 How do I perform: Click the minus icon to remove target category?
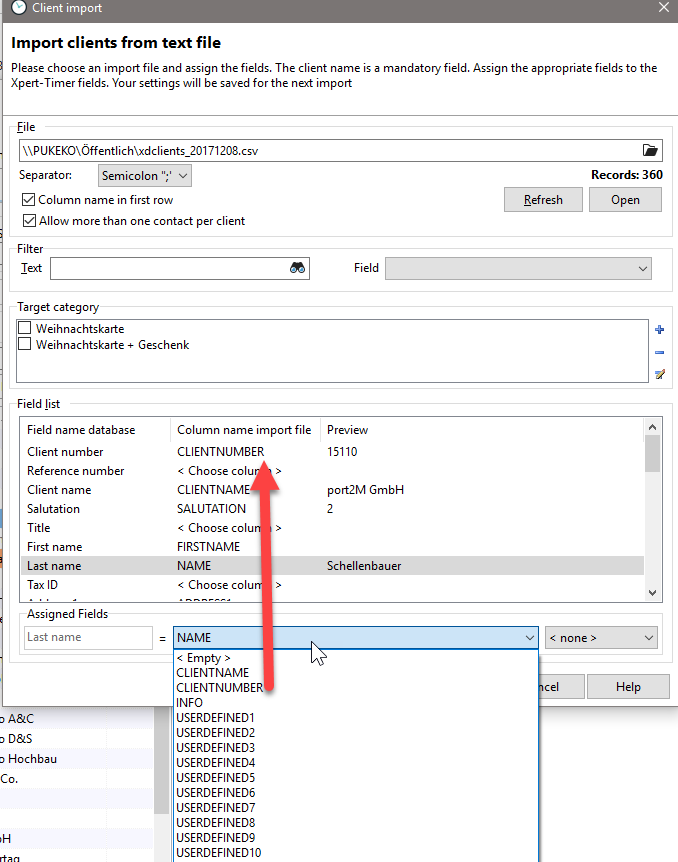pyautogui.click(x=659, y=352)
